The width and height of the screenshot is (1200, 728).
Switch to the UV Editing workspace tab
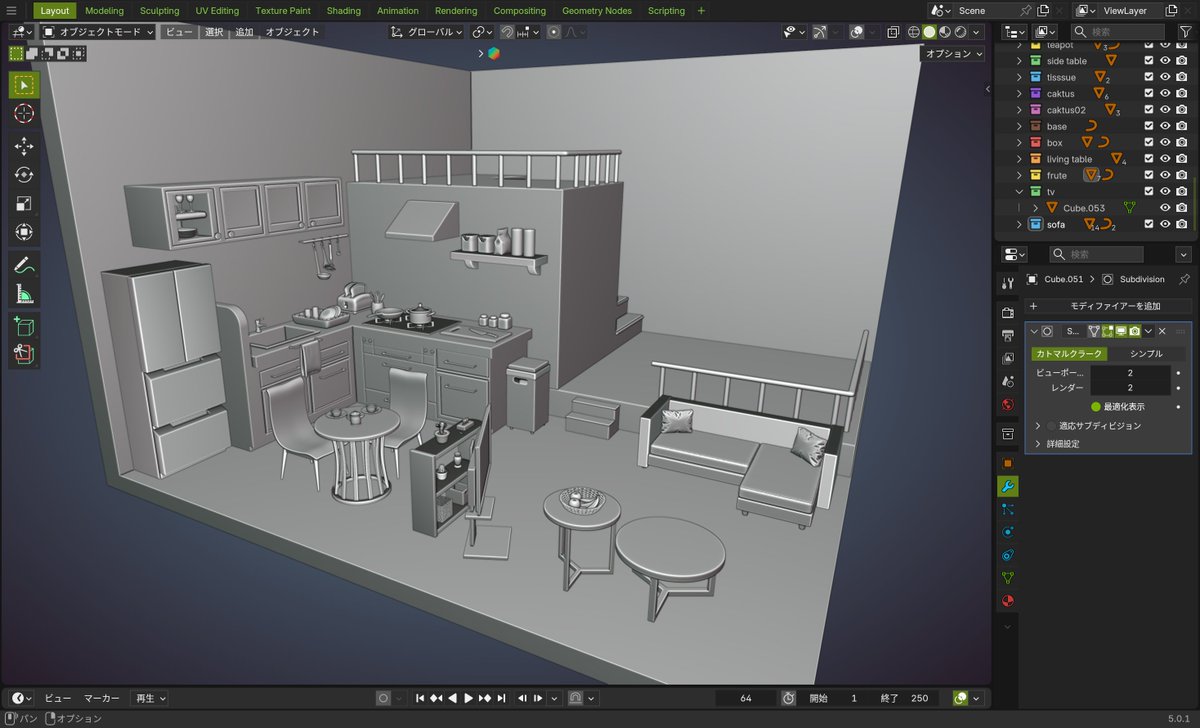pyautogui.click(x=217, y=11)
